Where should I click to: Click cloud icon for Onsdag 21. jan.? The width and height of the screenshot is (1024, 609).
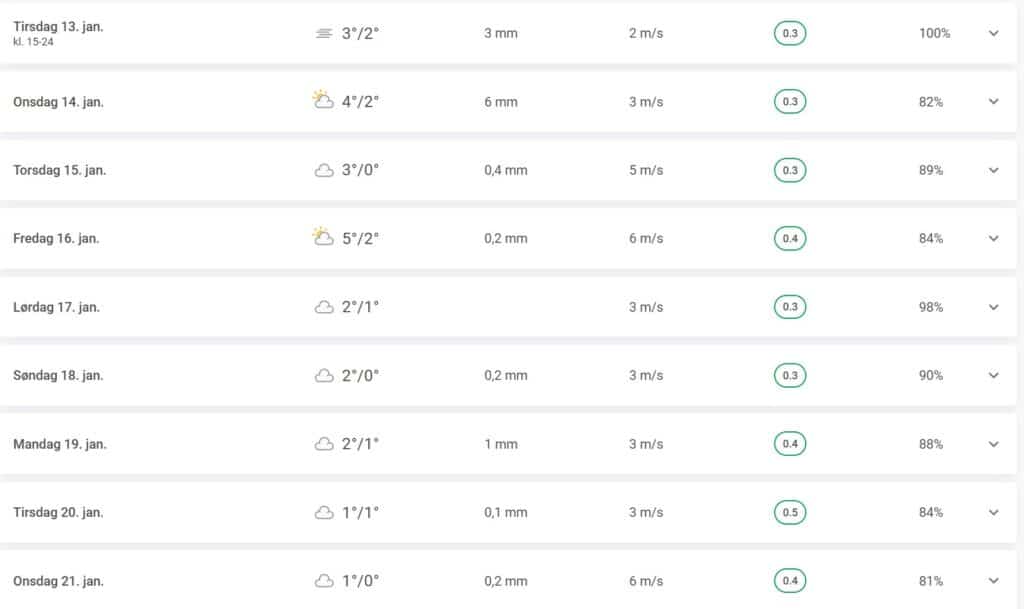pos(324,581)
